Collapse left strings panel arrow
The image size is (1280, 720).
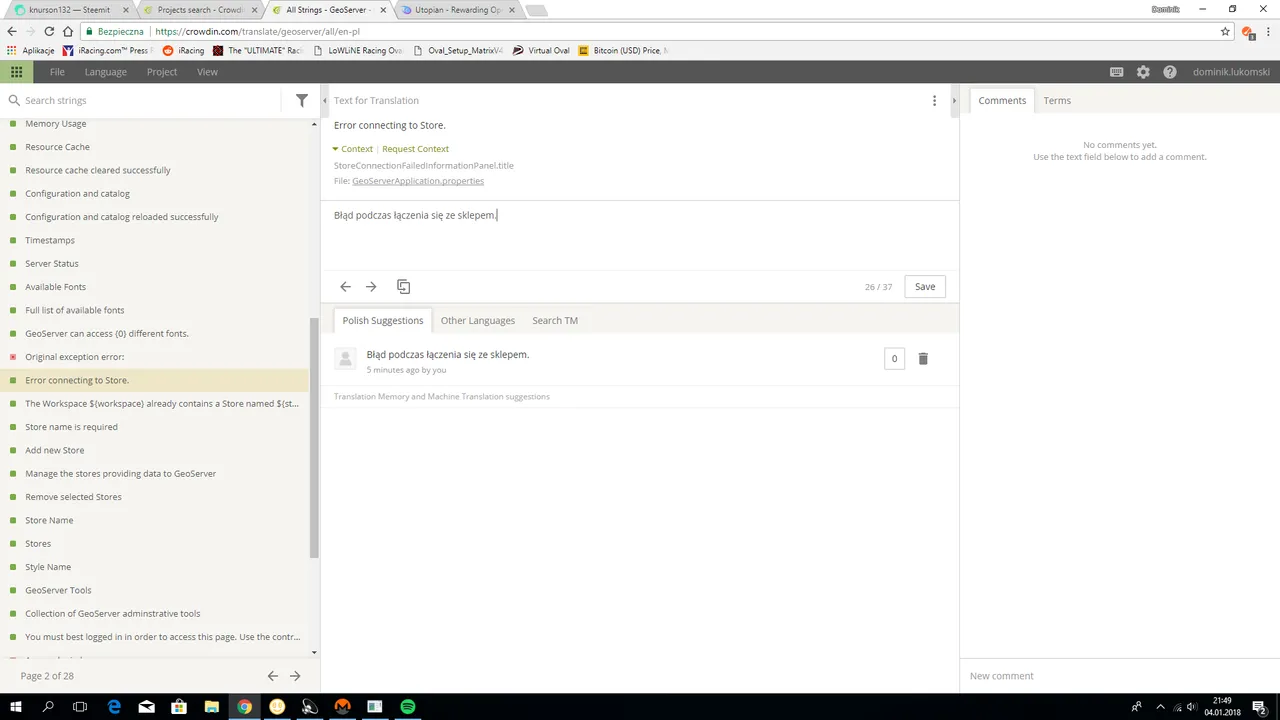[325, 100]
